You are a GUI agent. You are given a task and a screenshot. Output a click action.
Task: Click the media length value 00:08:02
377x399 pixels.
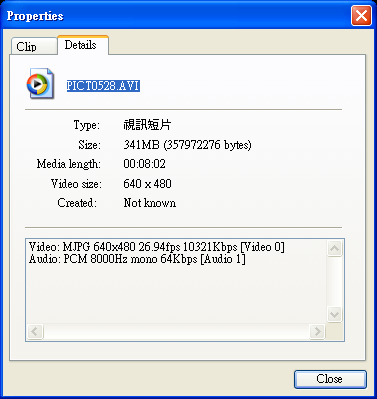coord(144,164)
